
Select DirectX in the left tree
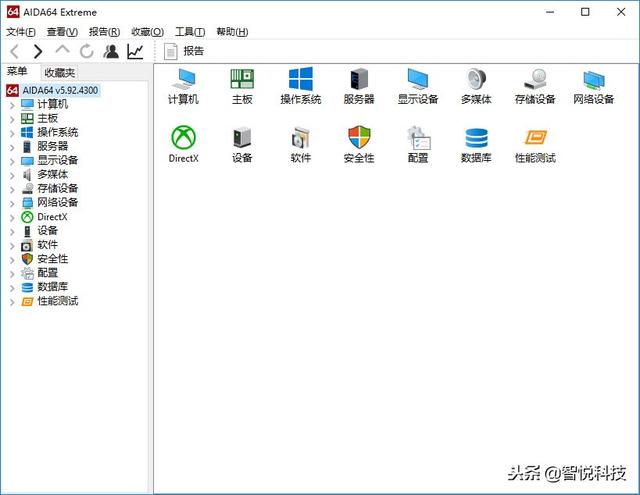coord(44,217)
